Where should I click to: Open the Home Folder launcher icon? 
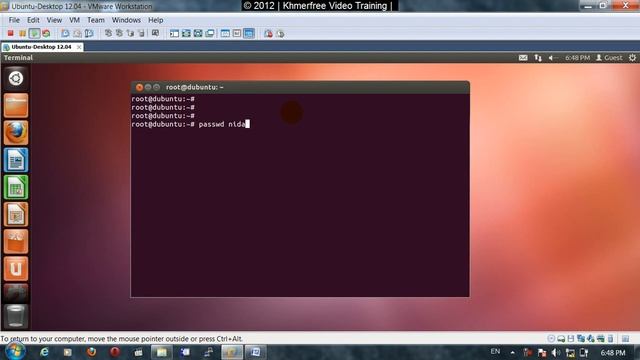[16, 105]
